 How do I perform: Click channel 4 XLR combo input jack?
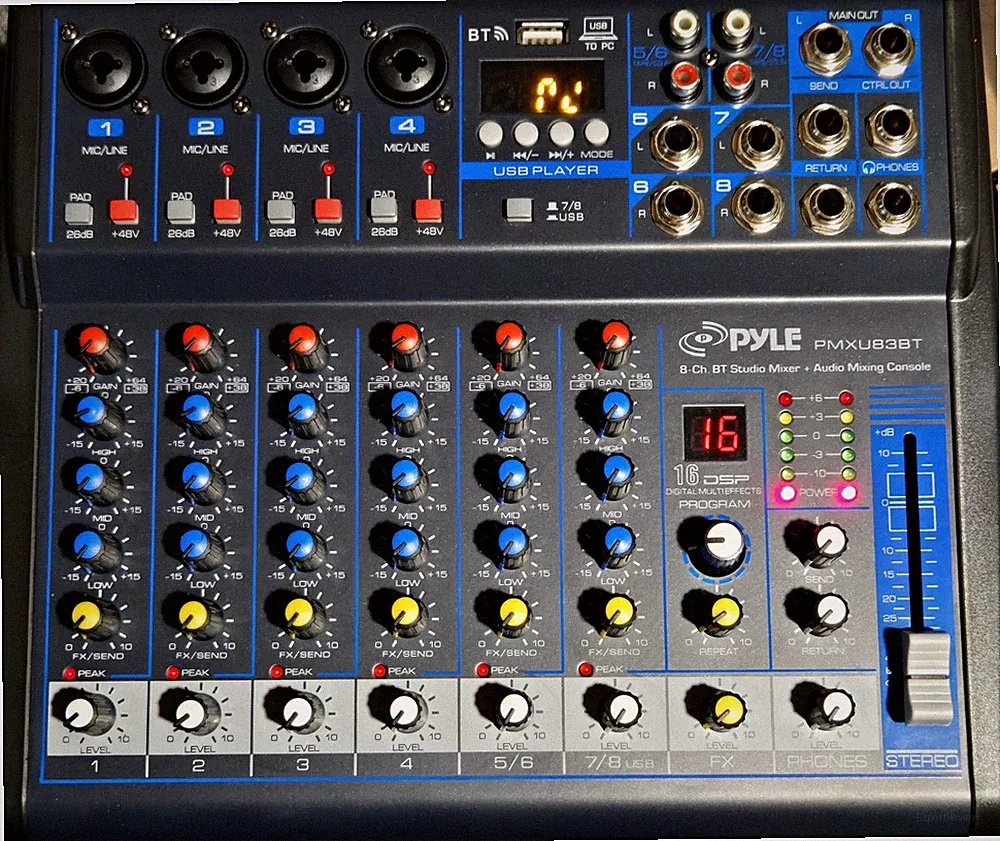[x=406, y=65]
